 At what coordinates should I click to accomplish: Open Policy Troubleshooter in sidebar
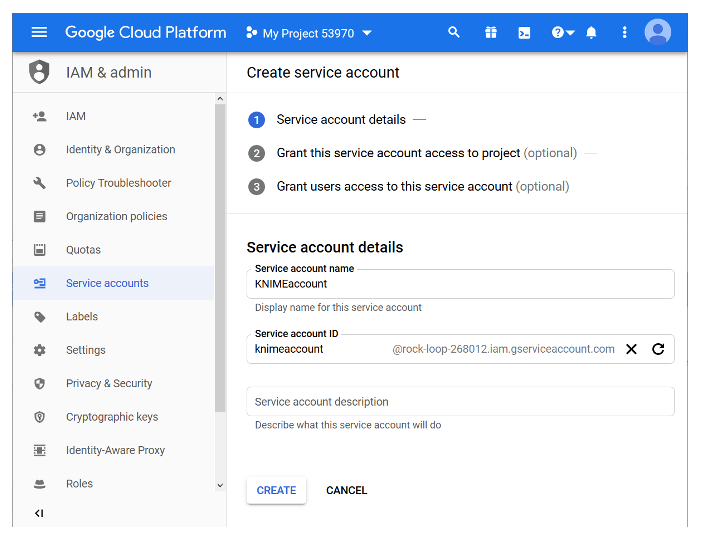pos(118,183)
